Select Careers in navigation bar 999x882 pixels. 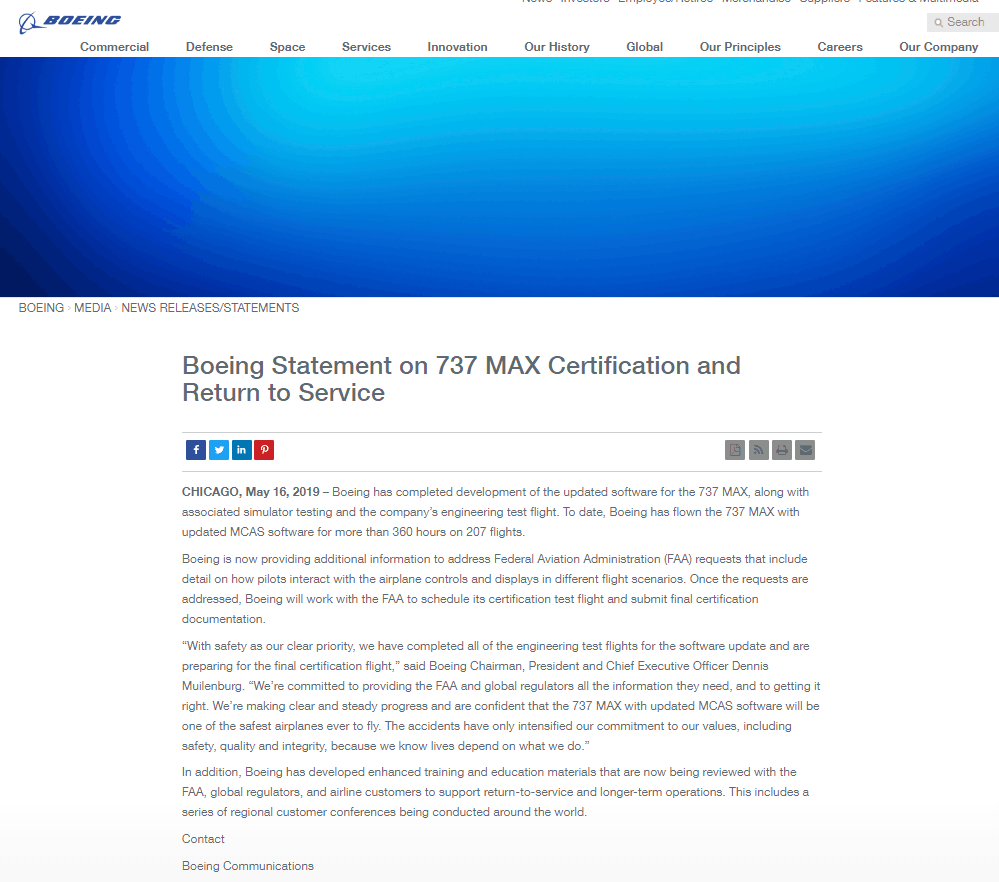[x=840, y=47]
